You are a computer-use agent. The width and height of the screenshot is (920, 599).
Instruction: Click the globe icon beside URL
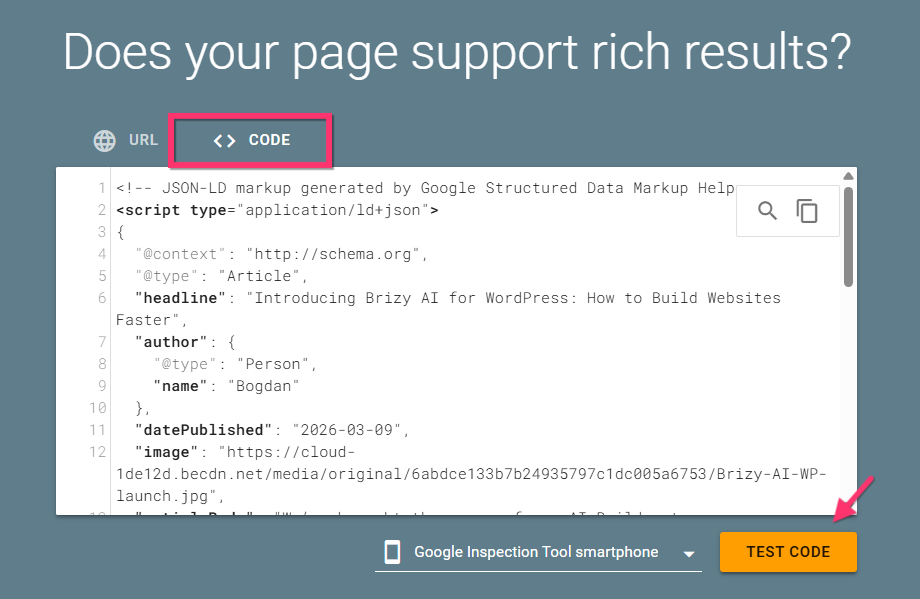pyautogui.click(x=104, y=141)
